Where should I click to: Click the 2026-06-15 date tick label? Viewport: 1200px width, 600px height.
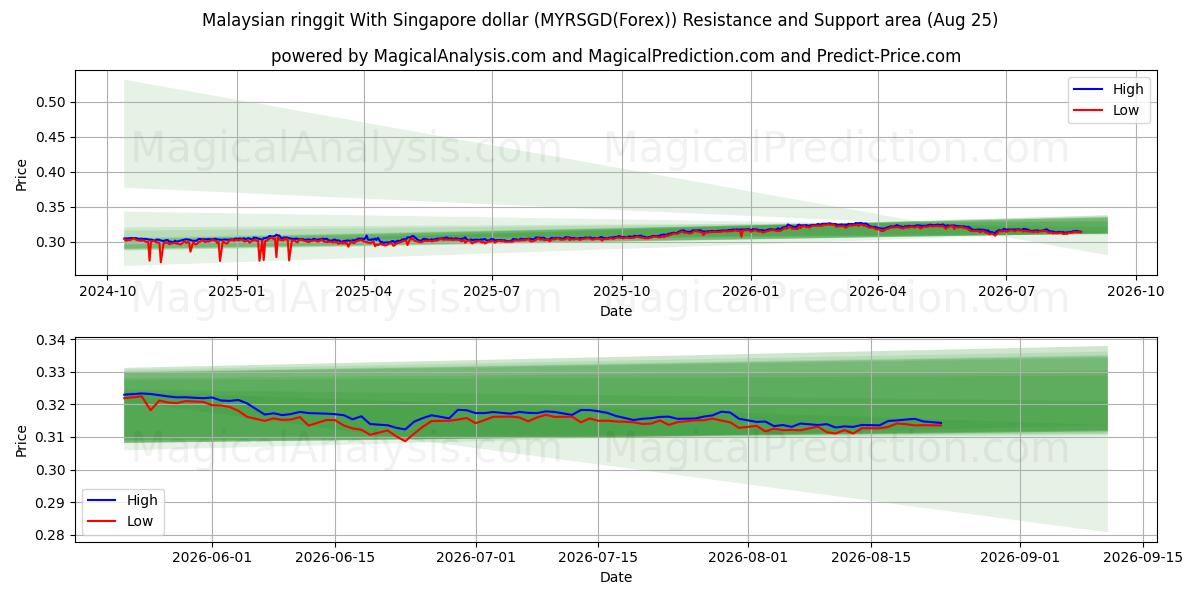[334, 558]
